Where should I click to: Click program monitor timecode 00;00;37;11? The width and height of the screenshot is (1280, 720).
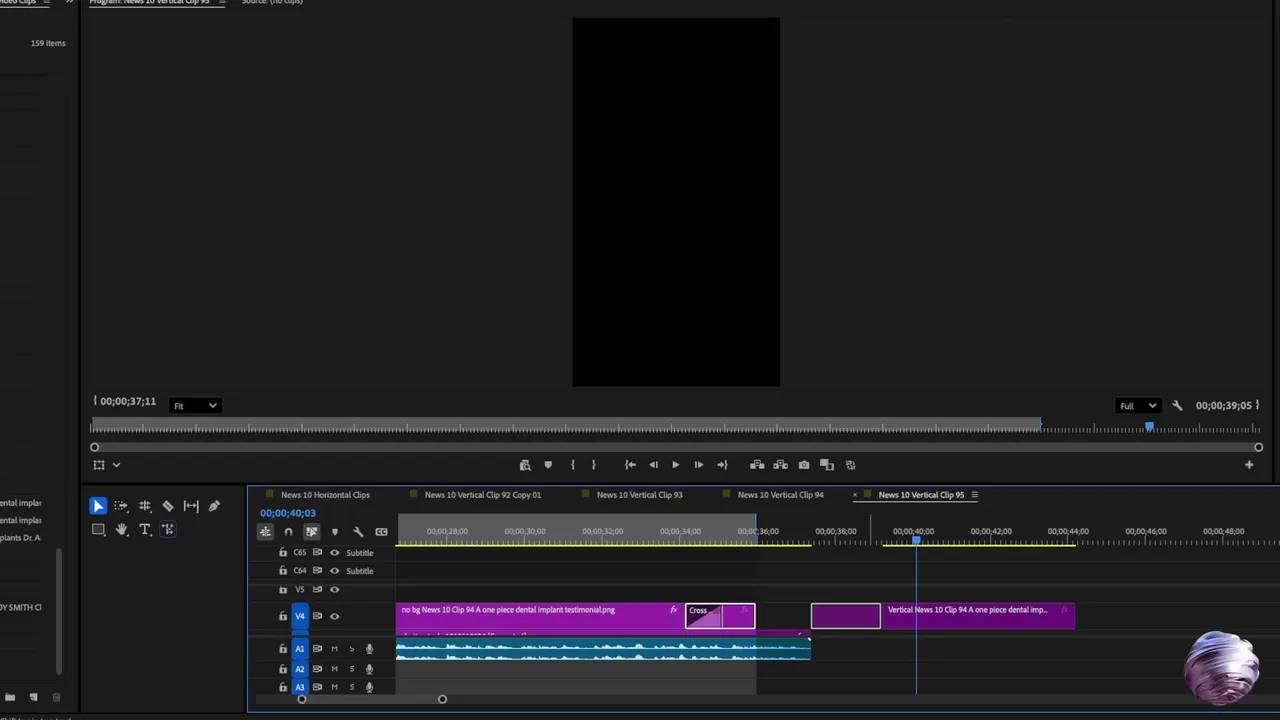pos(128,401)
